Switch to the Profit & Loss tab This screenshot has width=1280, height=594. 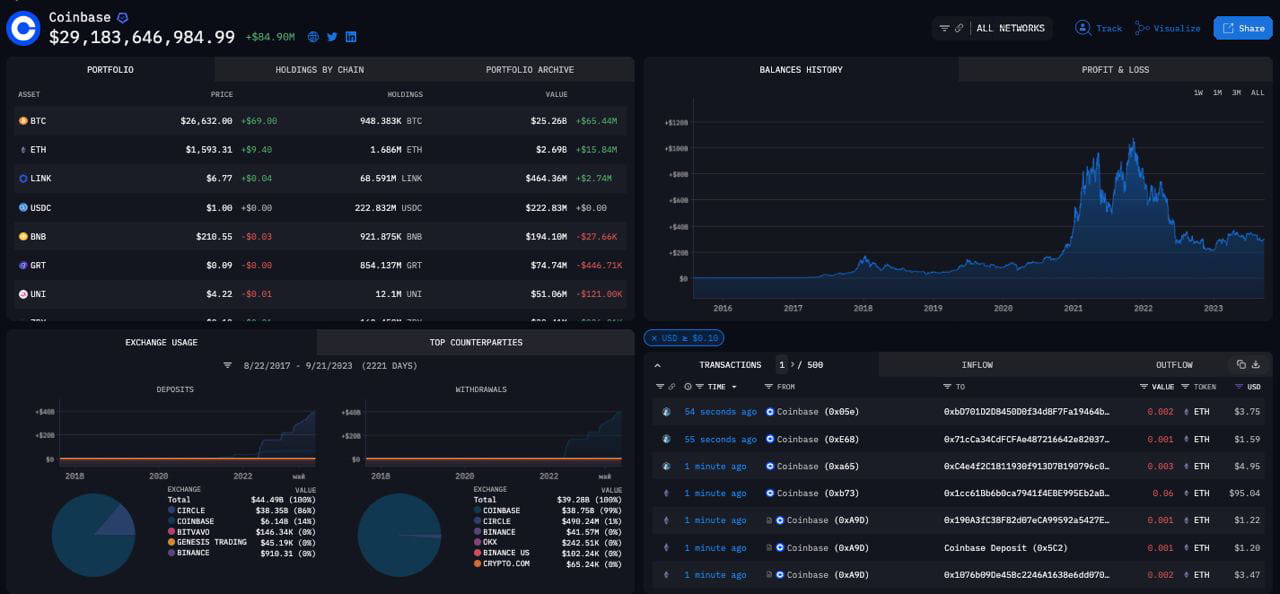point(1115,70)
